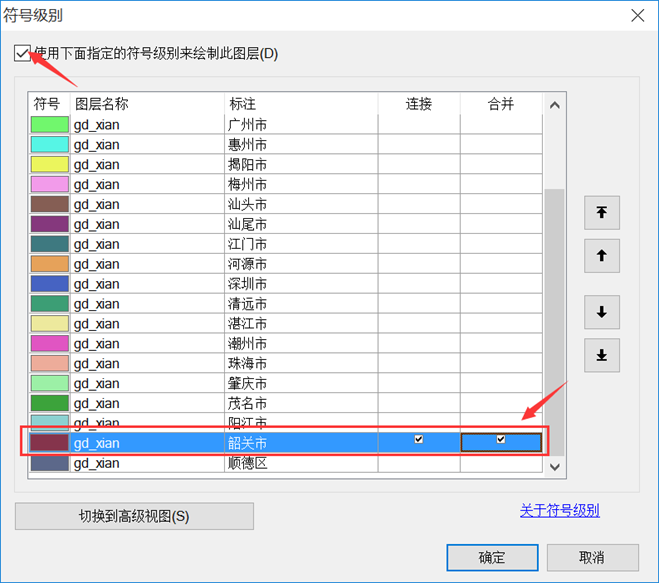Move selected symbol down one level
Viewport: 659px width, 583px height.
601,312
